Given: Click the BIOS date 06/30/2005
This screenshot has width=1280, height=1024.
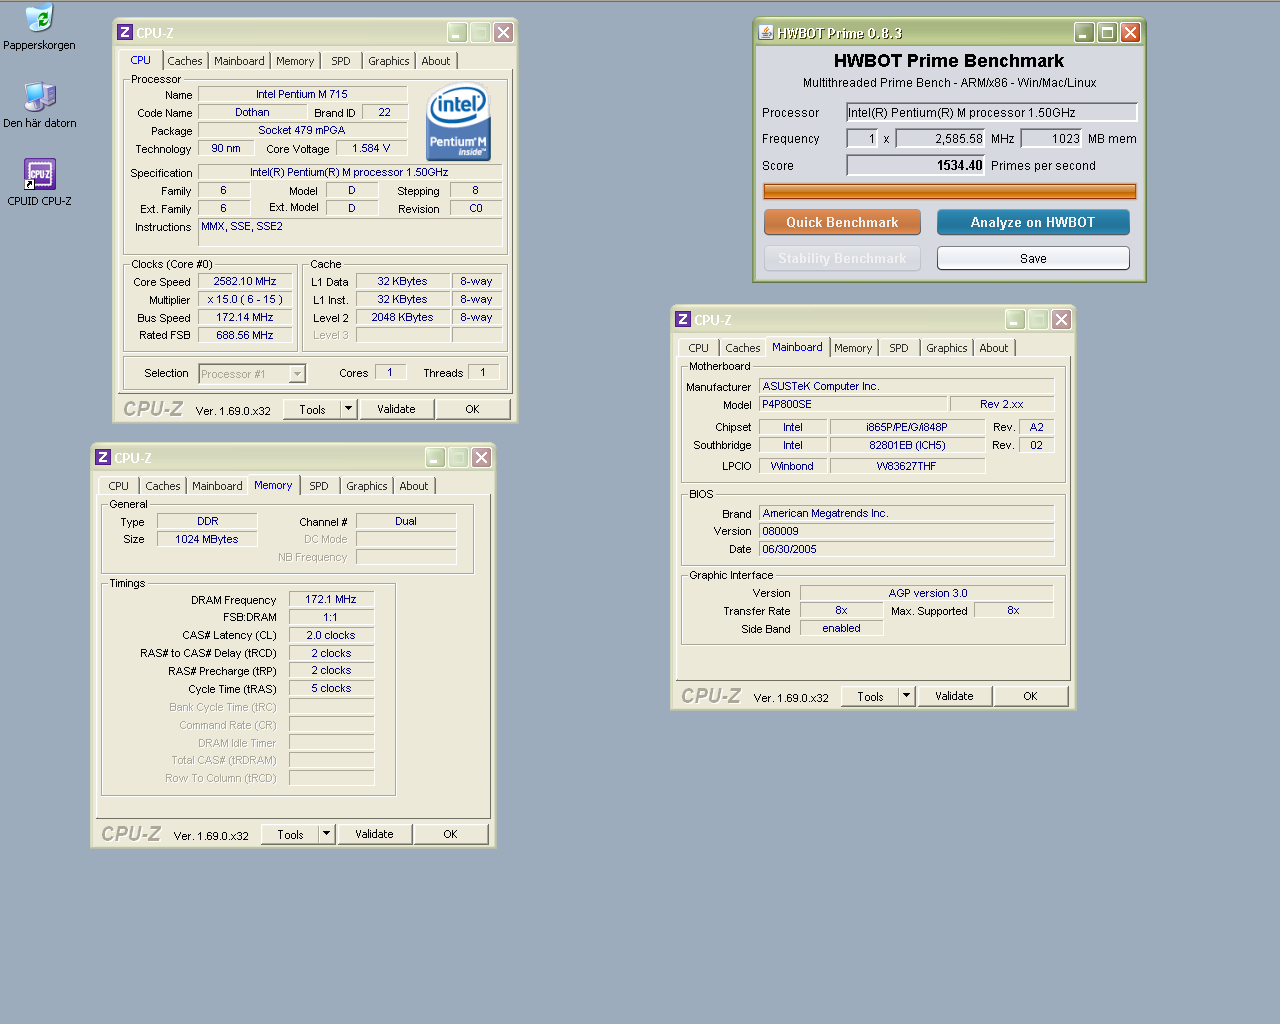Looking at the screenshot, I should pos(906,549).
